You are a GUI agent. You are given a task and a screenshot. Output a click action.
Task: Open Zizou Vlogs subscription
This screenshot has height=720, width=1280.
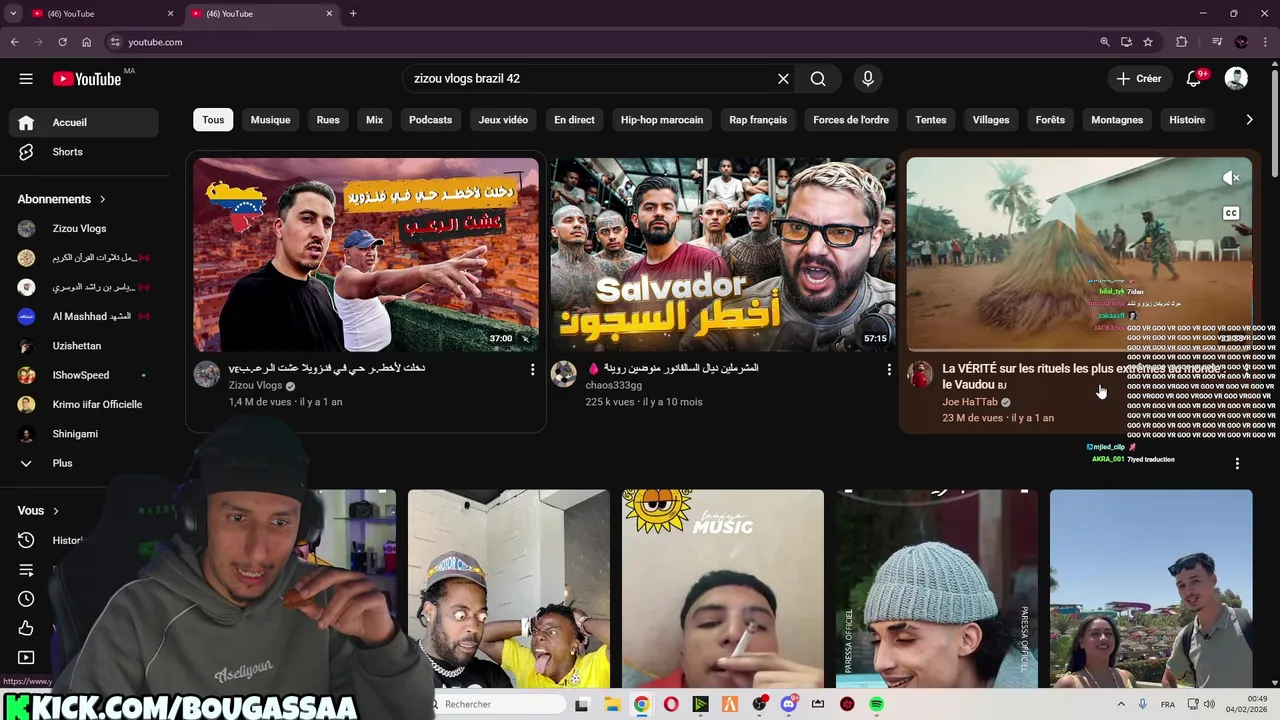(x=83, y=229)
